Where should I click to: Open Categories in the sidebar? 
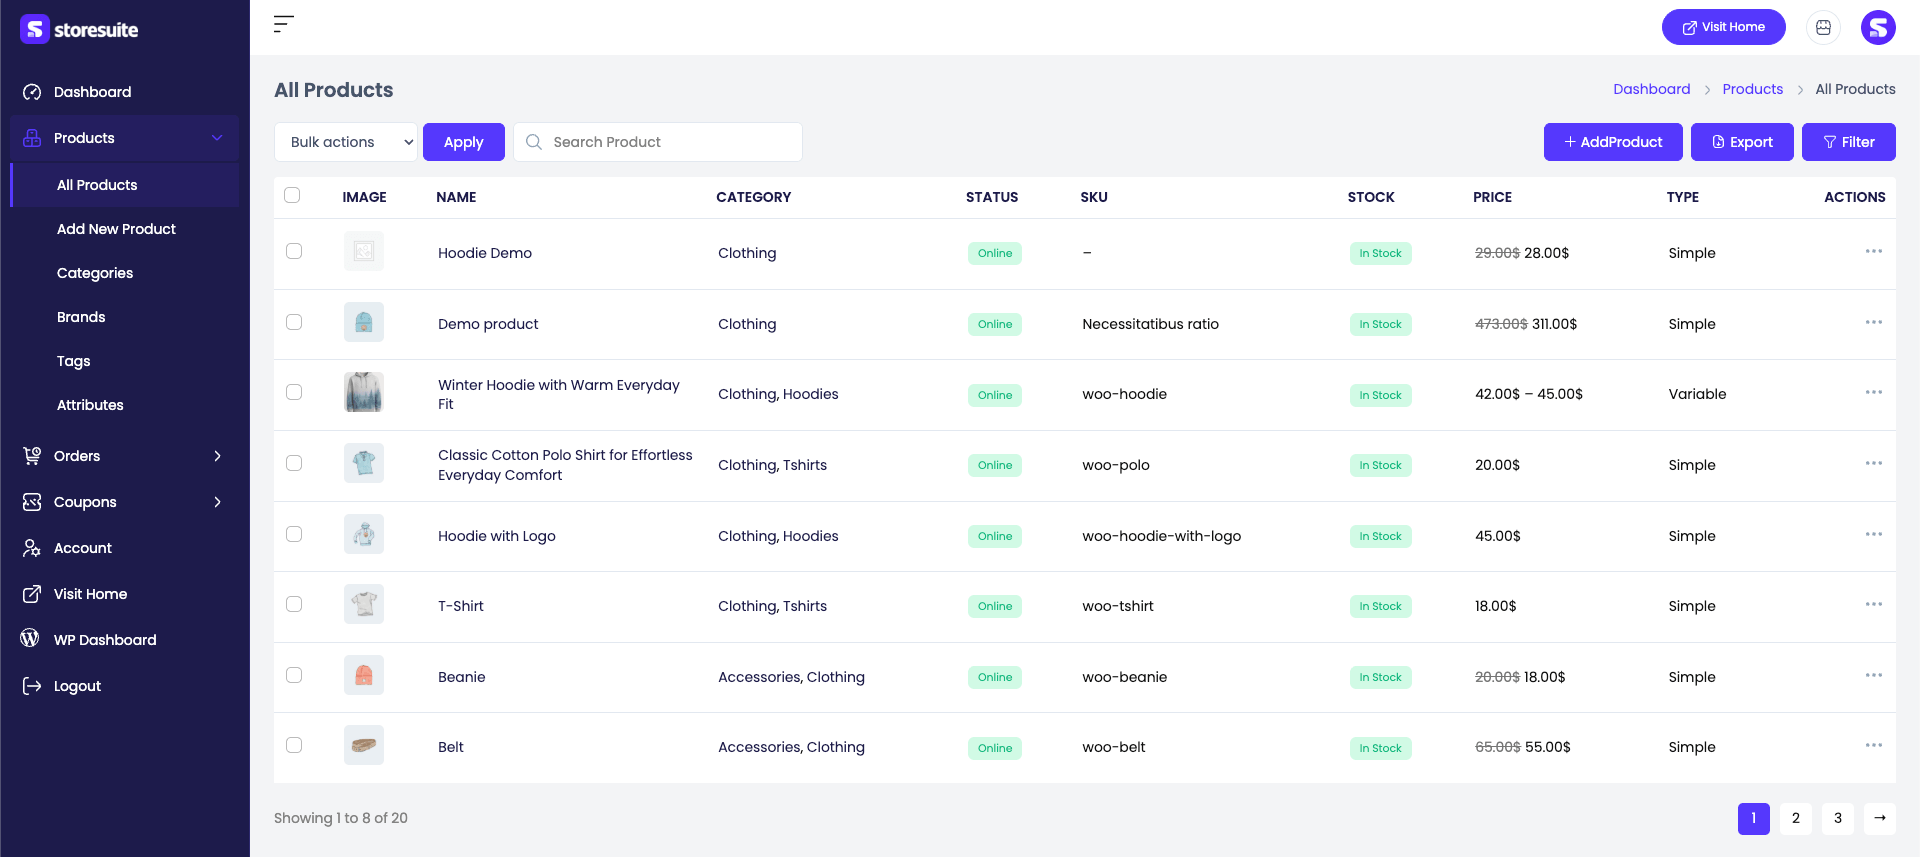[95, 273]
